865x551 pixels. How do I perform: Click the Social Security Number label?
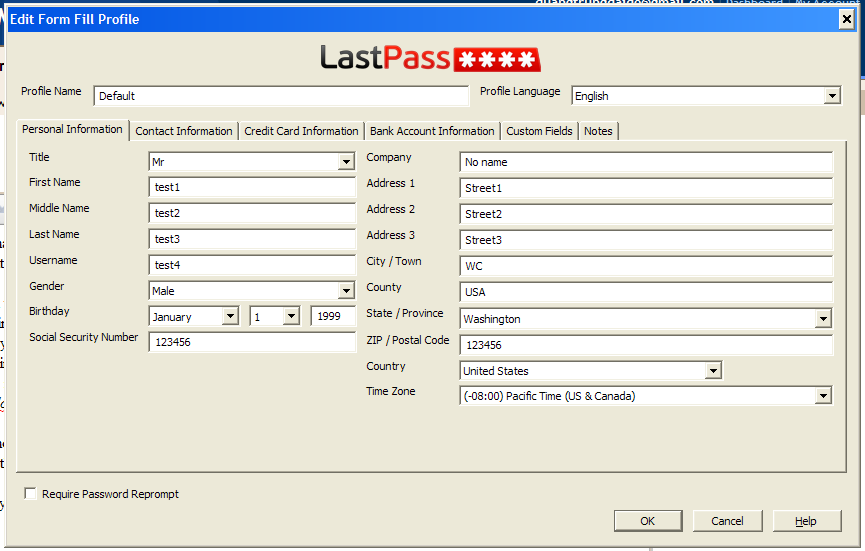pyautogui.click(x=83, y=337)
